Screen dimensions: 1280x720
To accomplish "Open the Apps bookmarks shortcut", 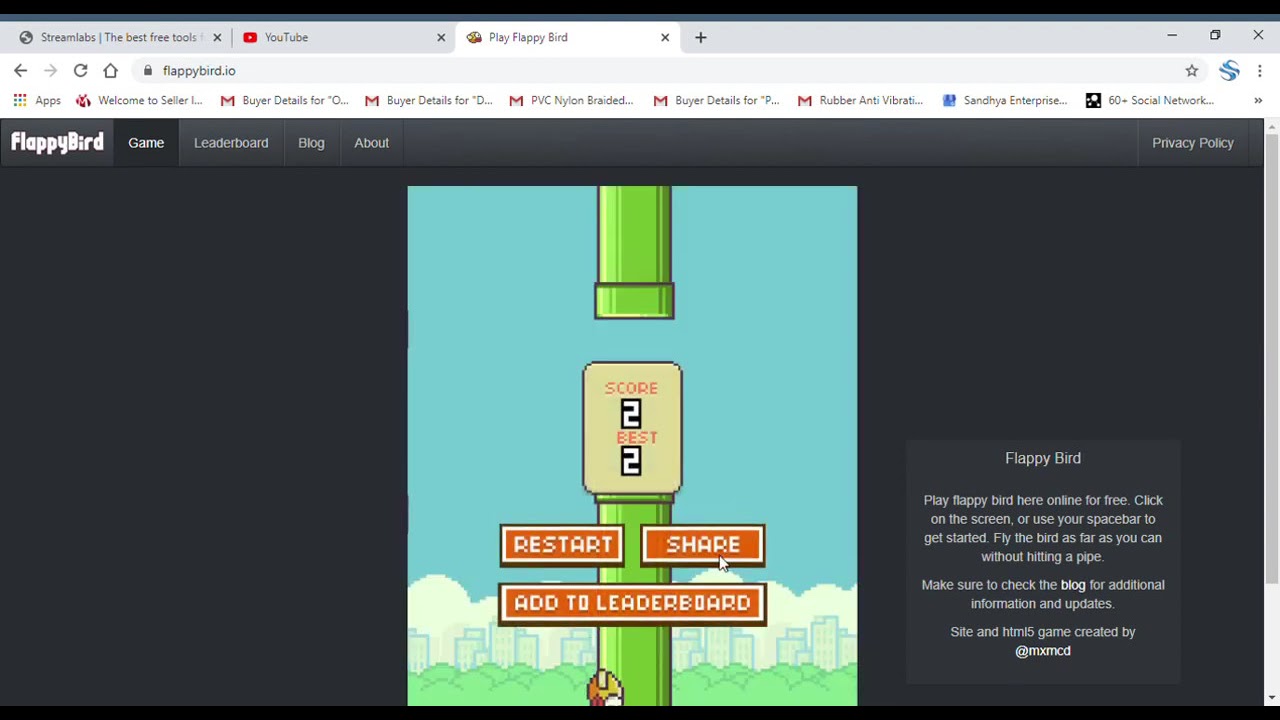I will pyautogui.click(x=37, y=100).
